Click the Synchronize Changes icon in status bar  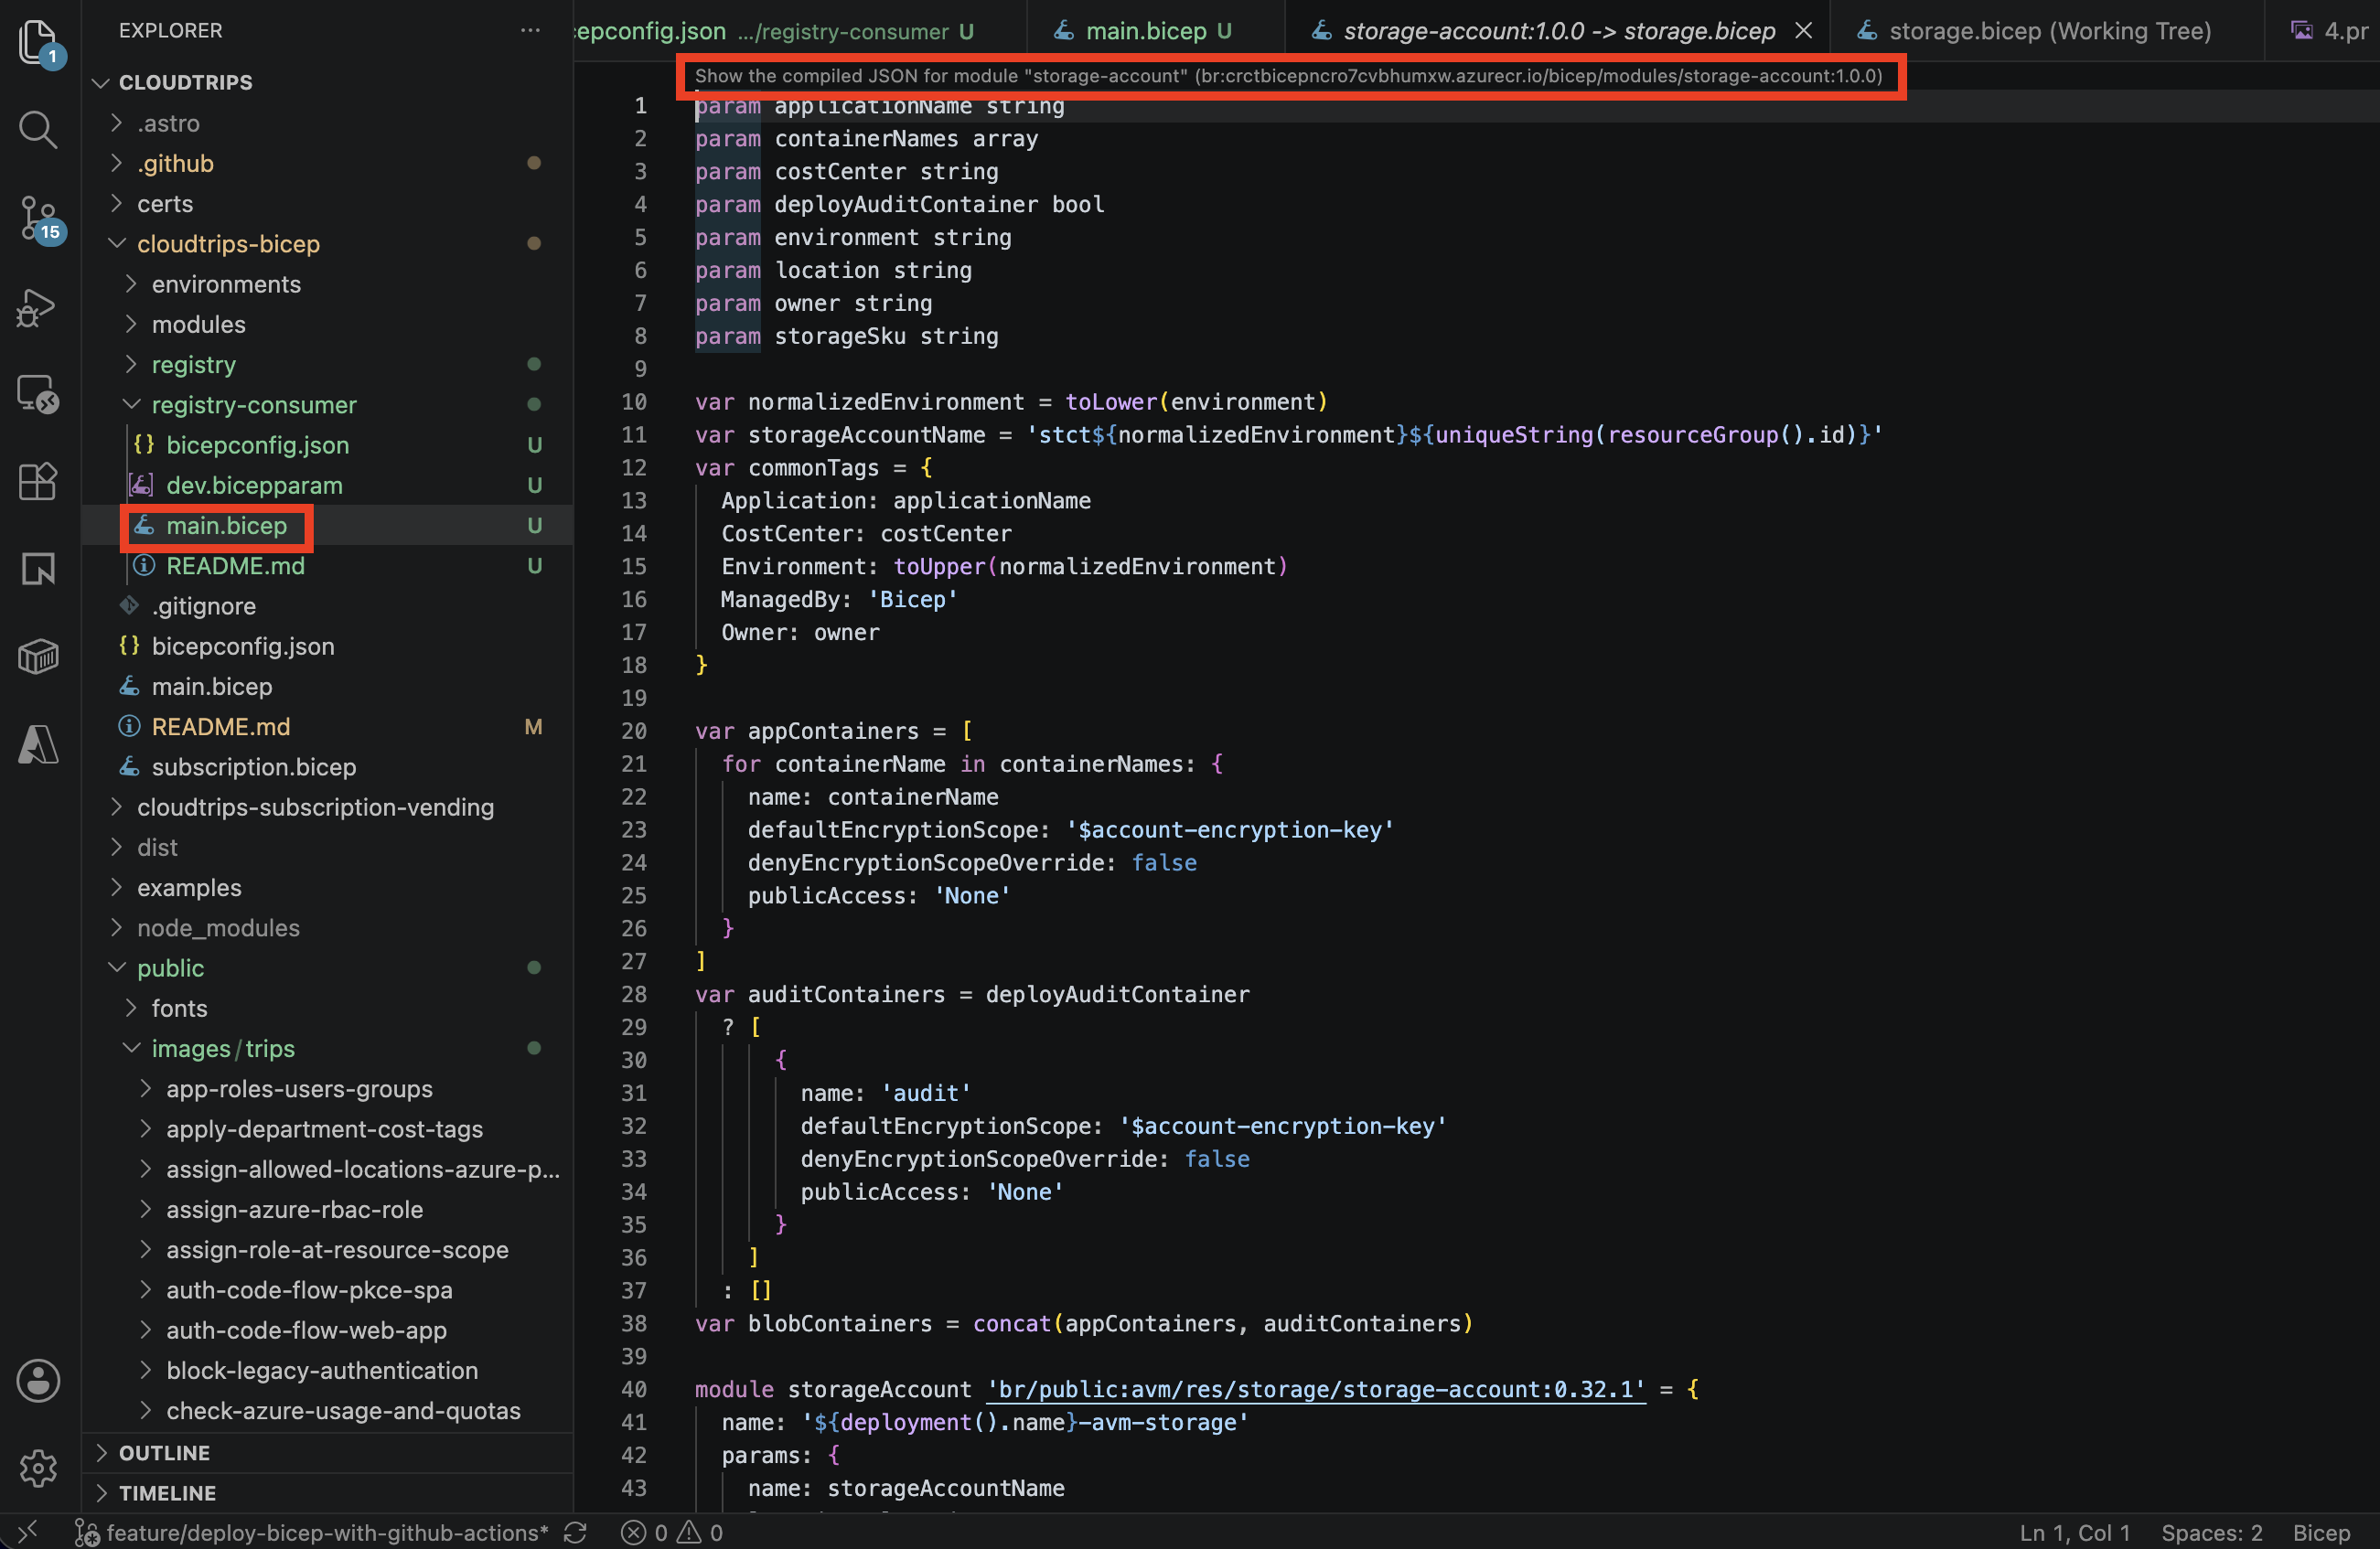pyautogui.click(x=575, y=1533)
